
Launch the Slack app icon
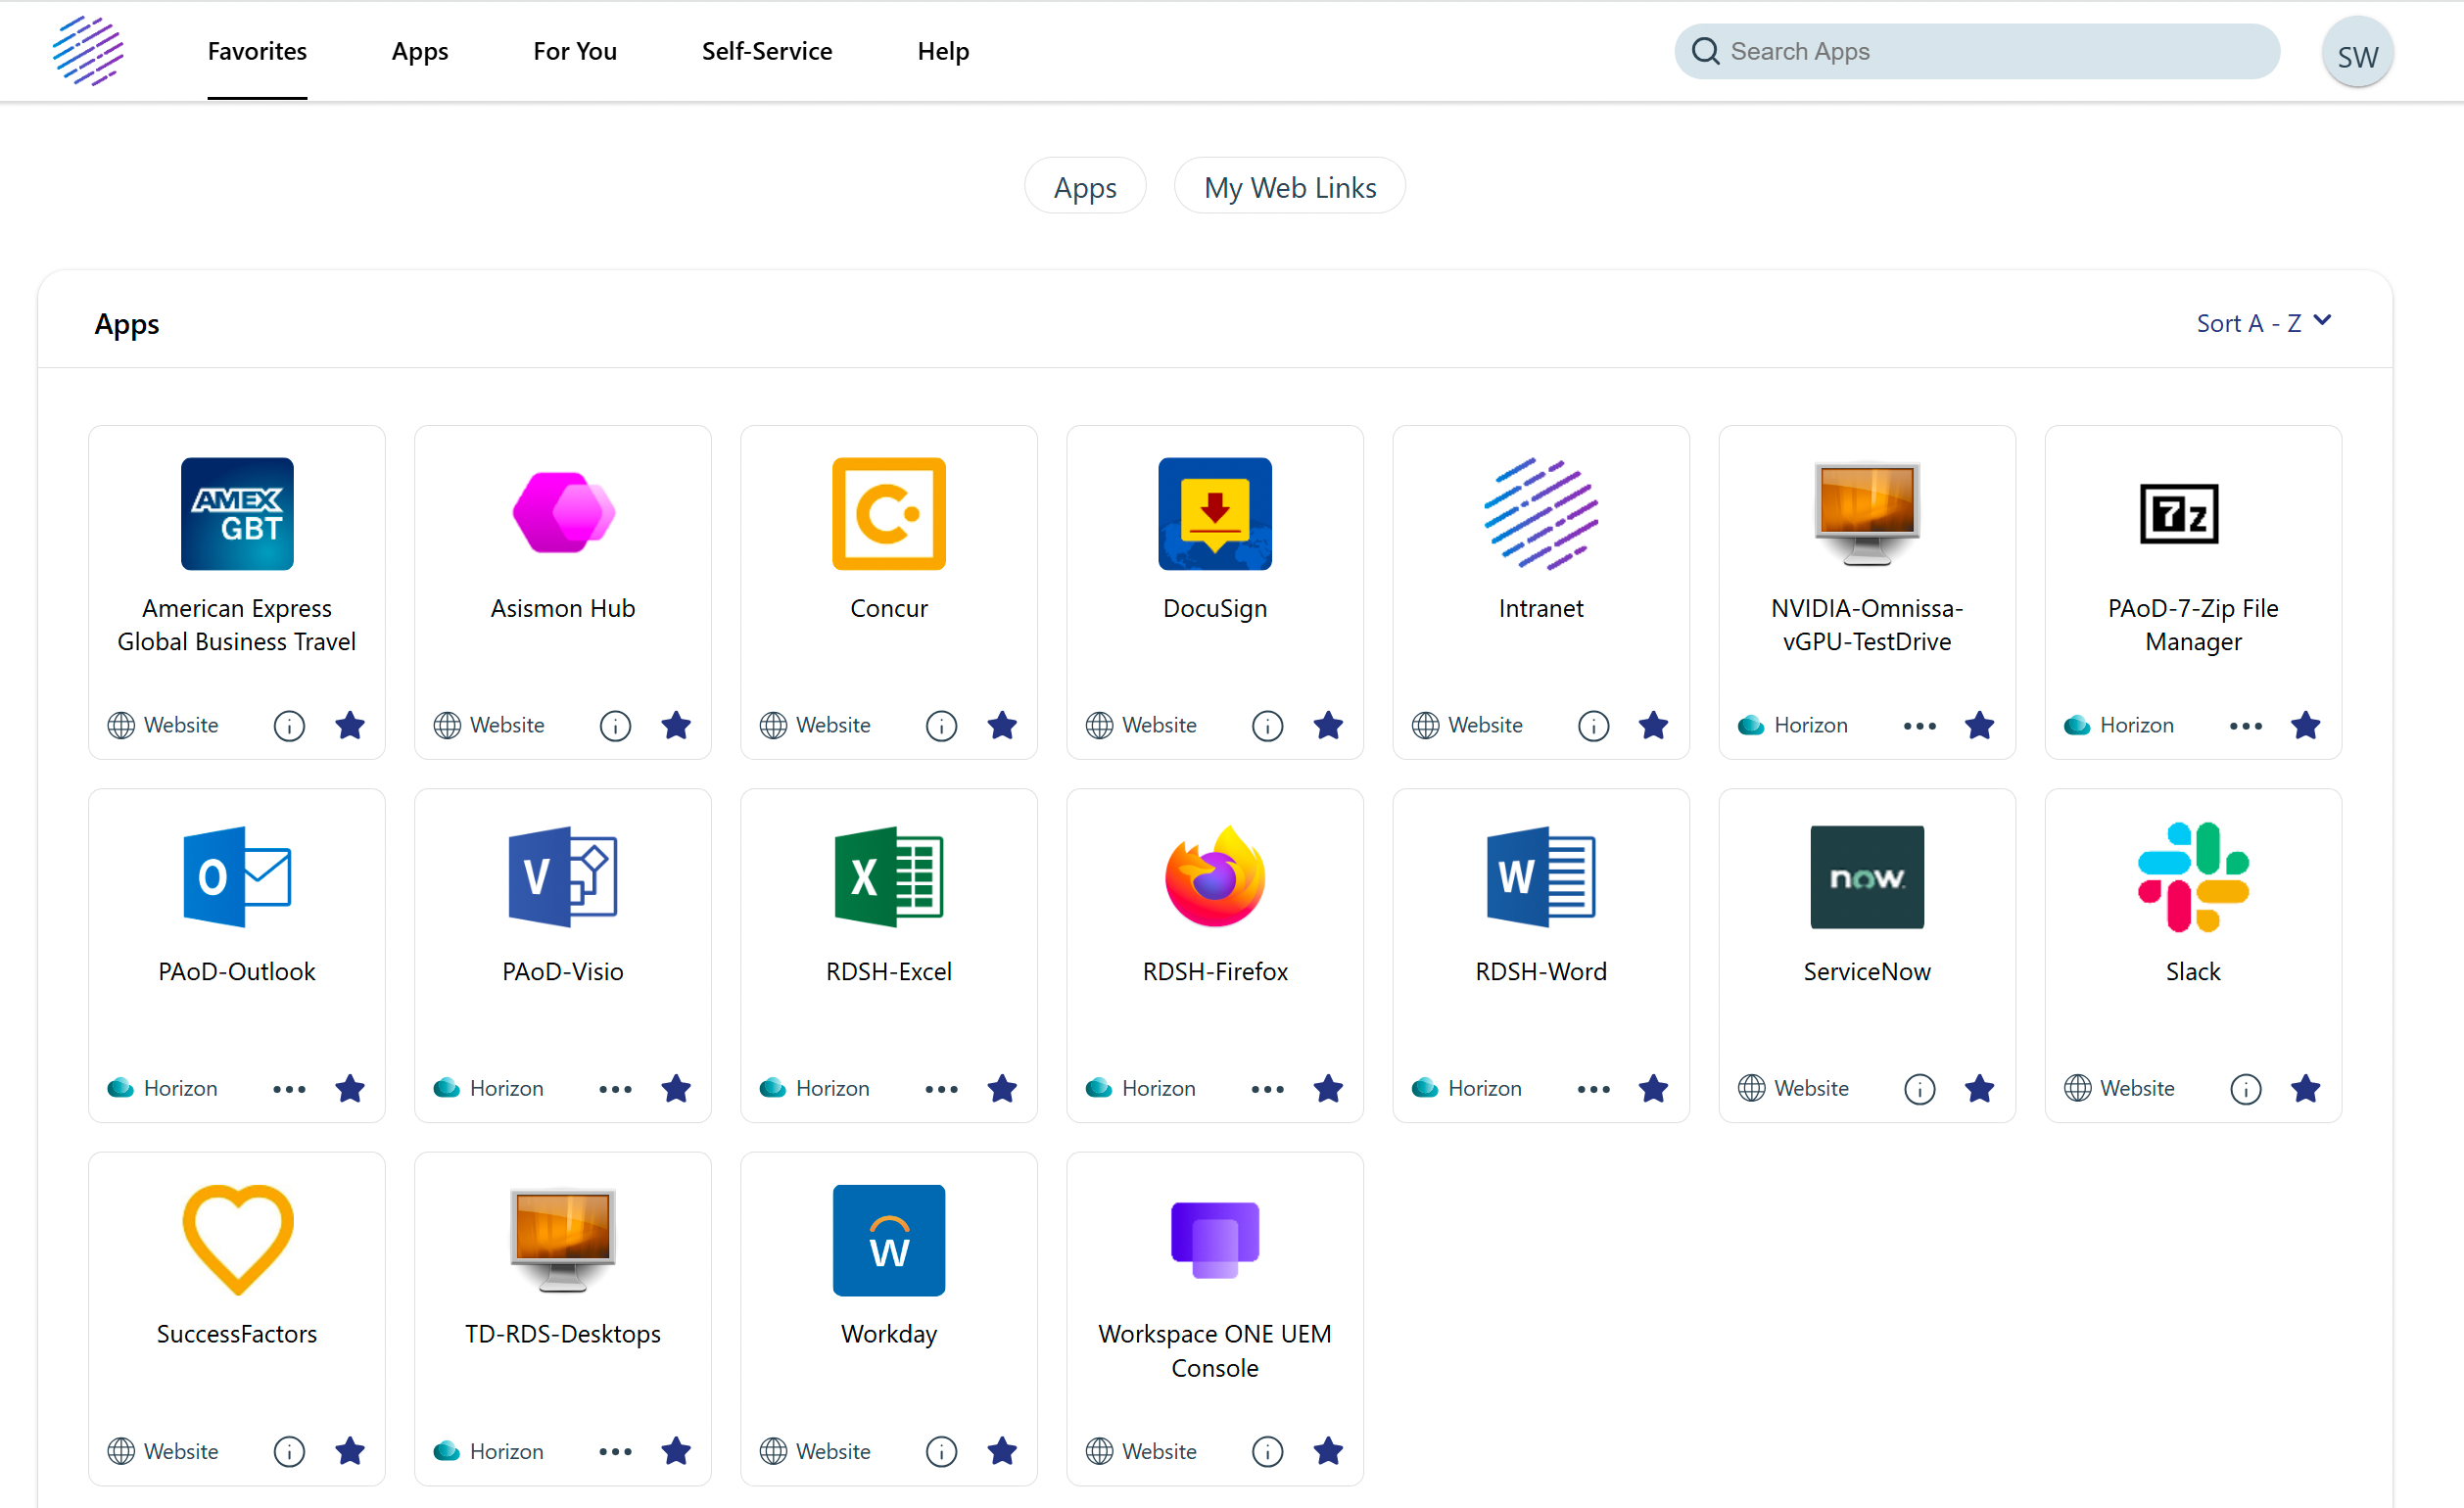click(x=2192, y=877)
